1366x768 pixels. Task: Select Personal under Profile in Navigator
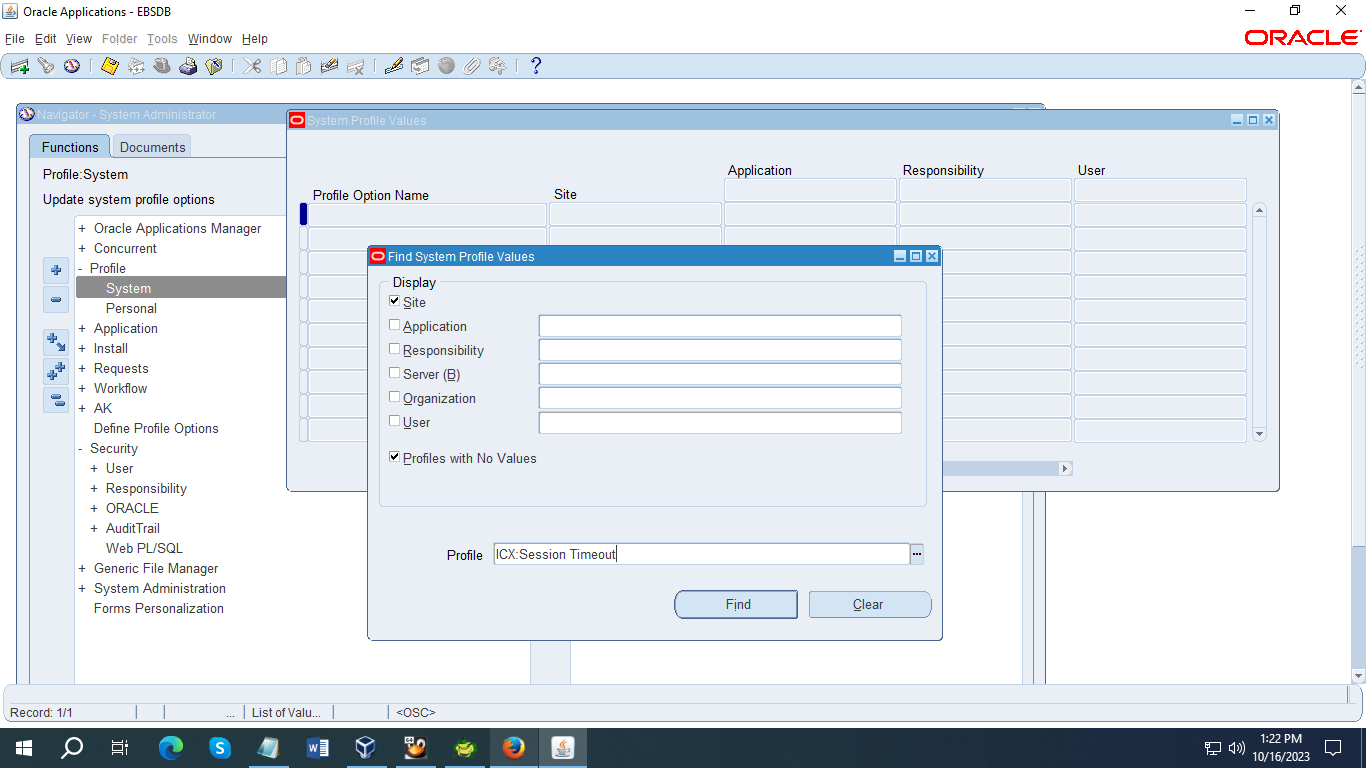pyautogui.click(x=131, y=308)
